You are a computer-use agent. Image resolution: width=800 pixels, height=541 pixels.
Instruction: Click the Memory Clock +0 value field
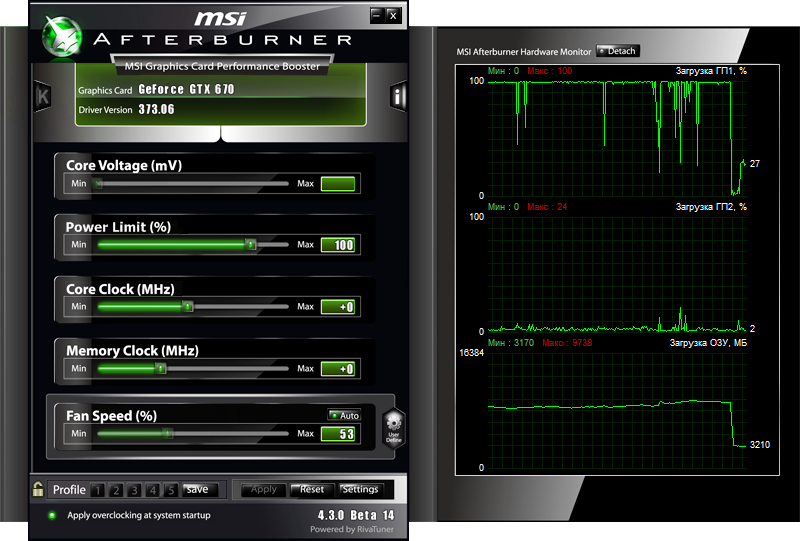(338, 368)
